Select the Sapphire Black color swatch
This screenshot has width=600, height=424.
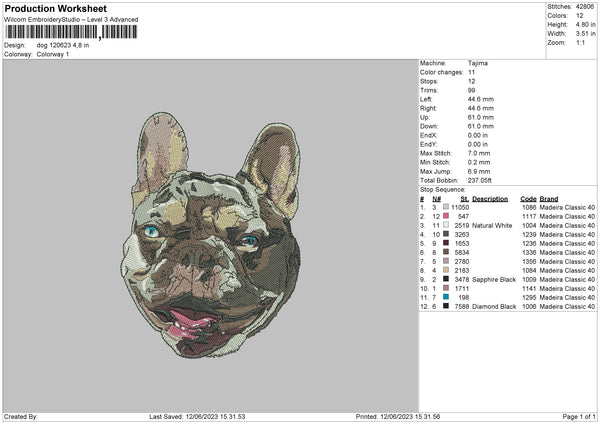[446, 279]
